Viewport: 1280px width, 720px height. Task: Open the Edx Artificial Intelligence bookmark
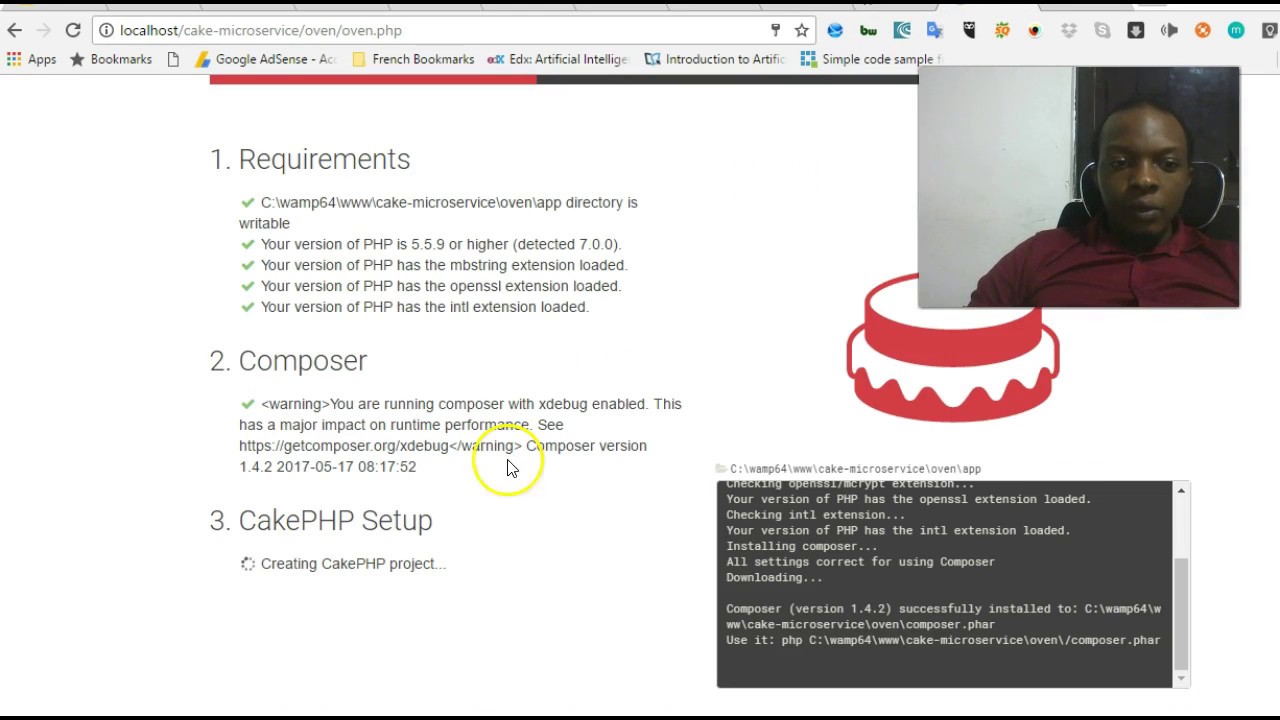tap(557, 59)
